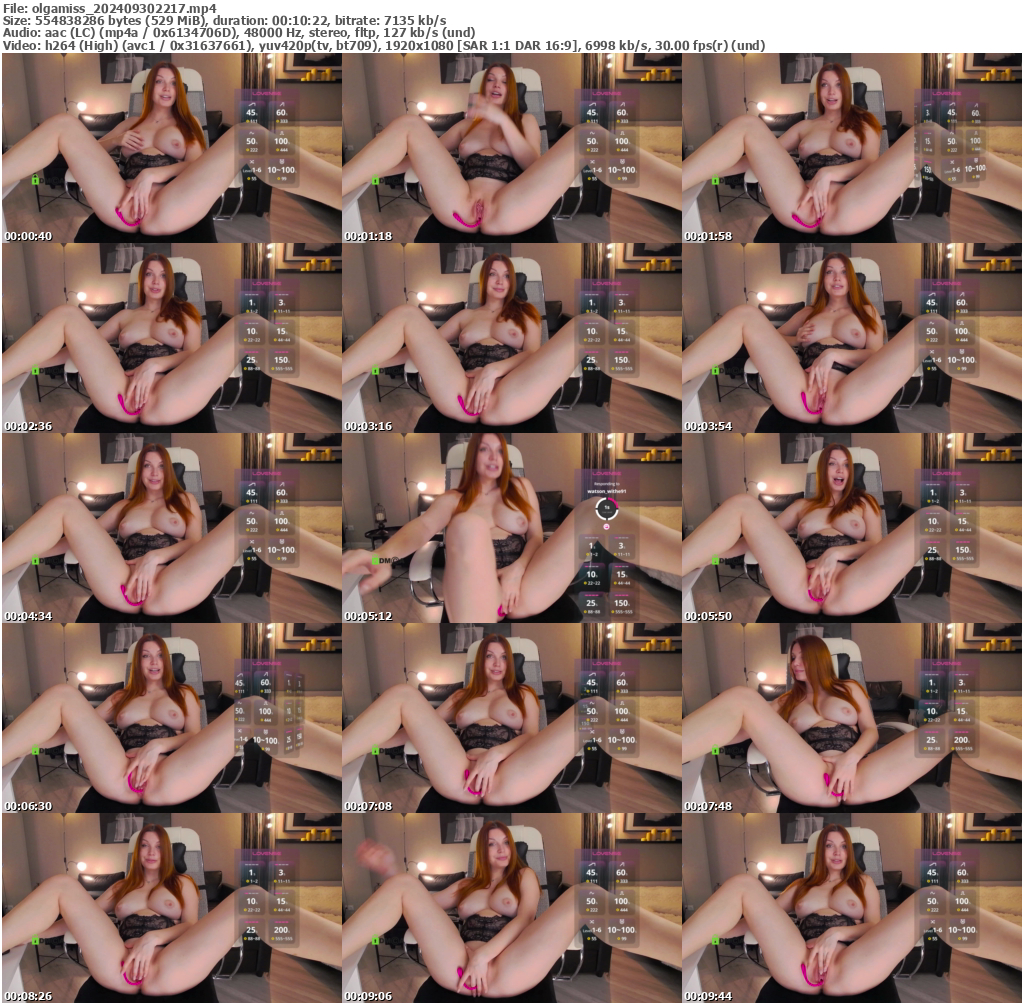Click the special-pattern icon on the 10~100 tile
The image size is (1024, 1003).
point(282,162)
